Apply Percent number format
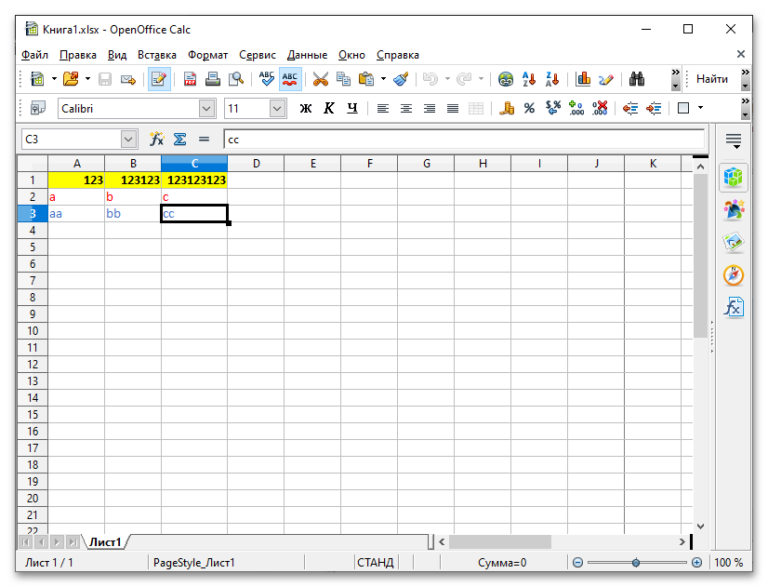 [529, 108]
